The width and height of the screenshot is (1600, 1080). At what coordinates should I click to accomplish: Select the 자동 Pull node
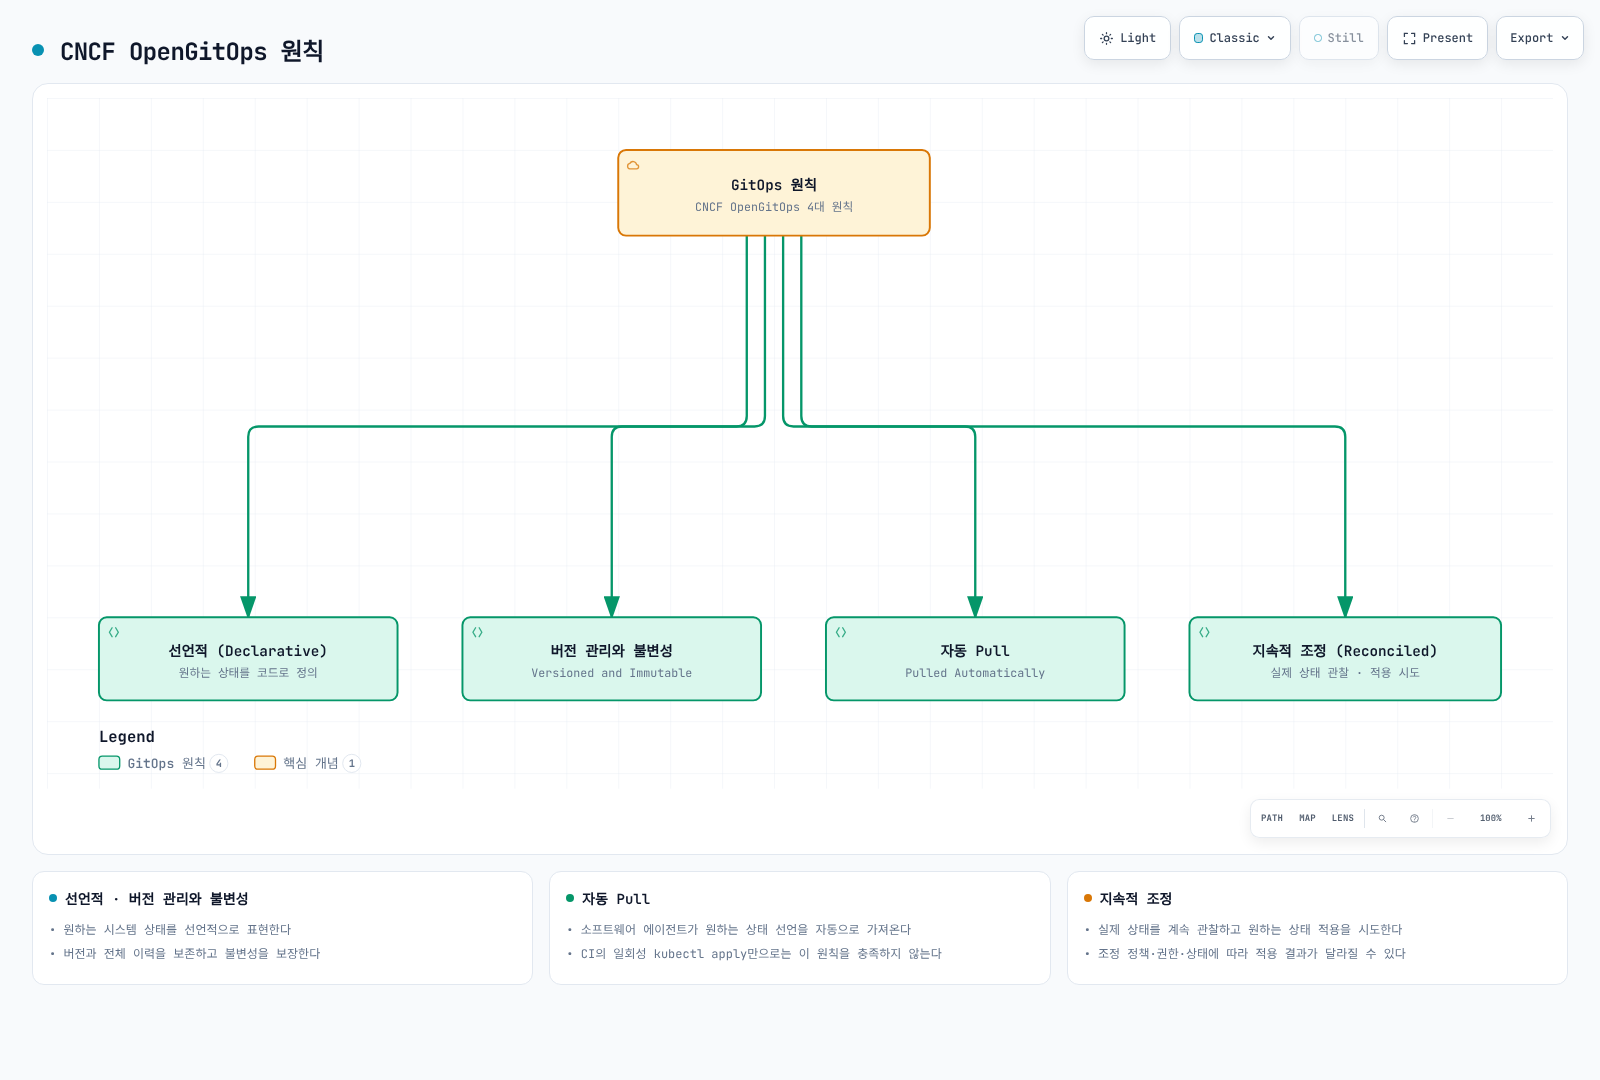tap(975, 659)
